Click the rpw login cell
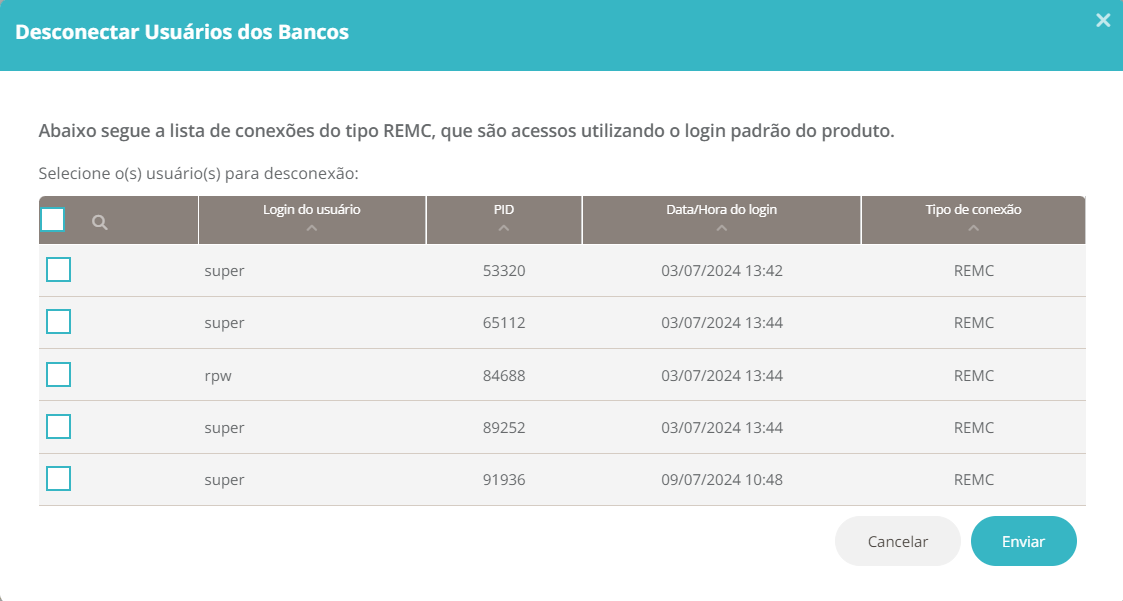The height and width of the screenshot is (601, 1123). click(x=218, y=376)
